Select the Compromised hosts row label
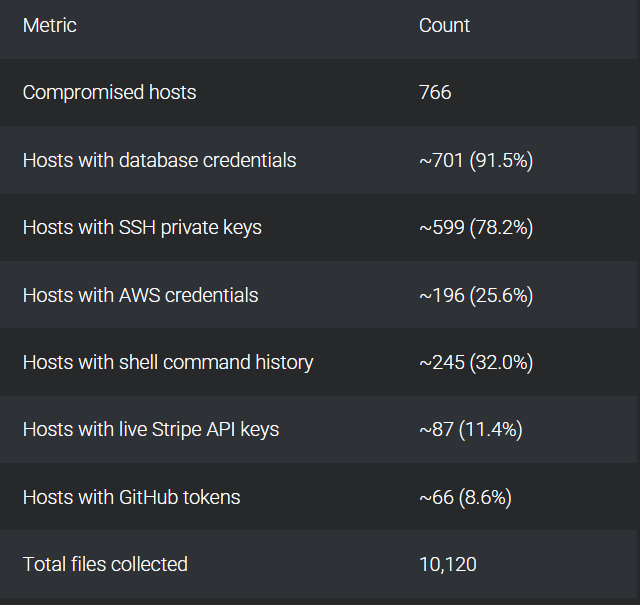The width and height of the screenshot is (640, 605). (x=109, y=93)
